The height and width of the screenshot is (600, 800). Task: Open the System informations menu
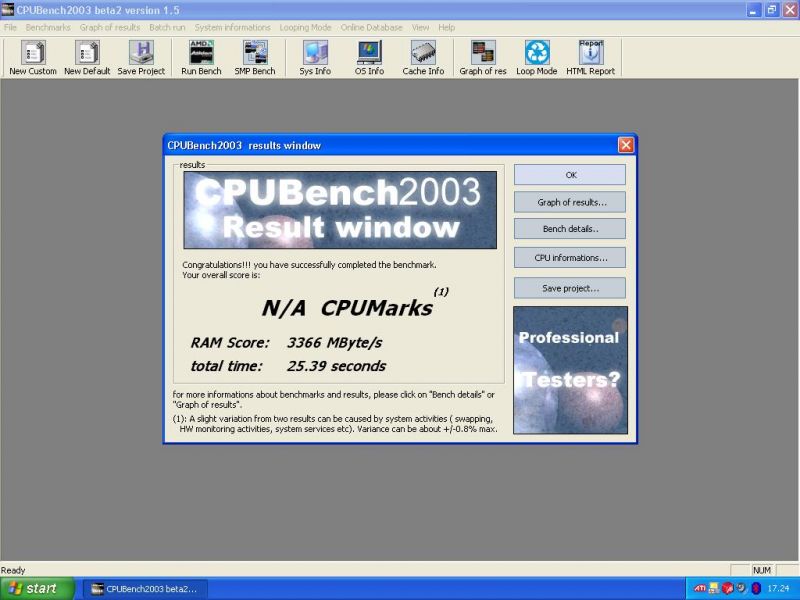click(x=233, y=28)
